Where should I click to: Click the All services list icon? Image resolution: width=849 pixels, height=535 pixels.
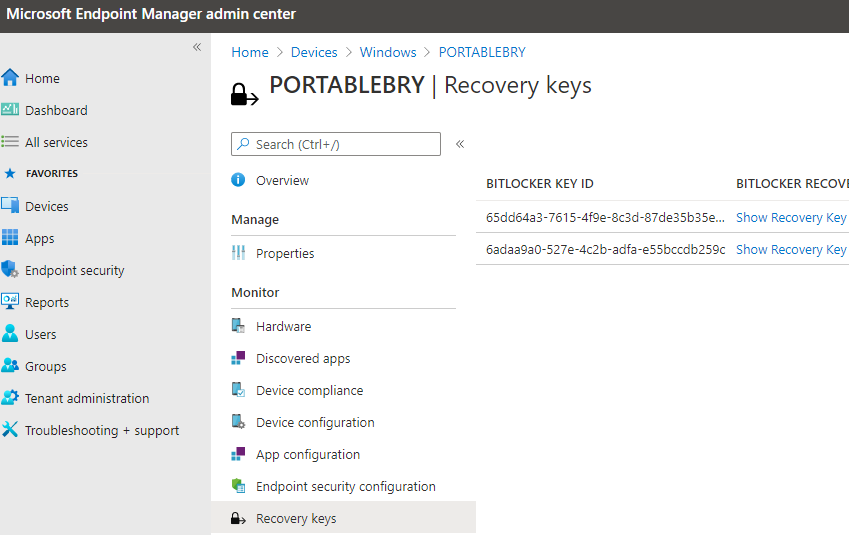click(x=11, y=142)
